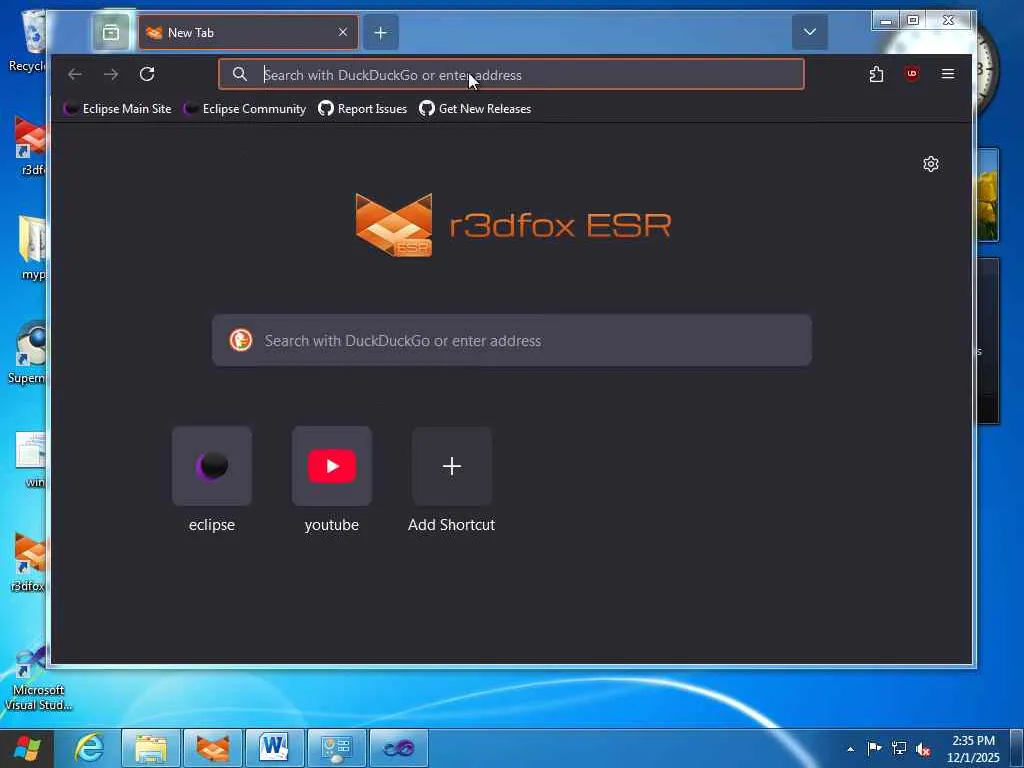This screenshot has height=768, width=1024.
Task: Click the r3dfox ESR logo
Action: click(x=513, y=225)
